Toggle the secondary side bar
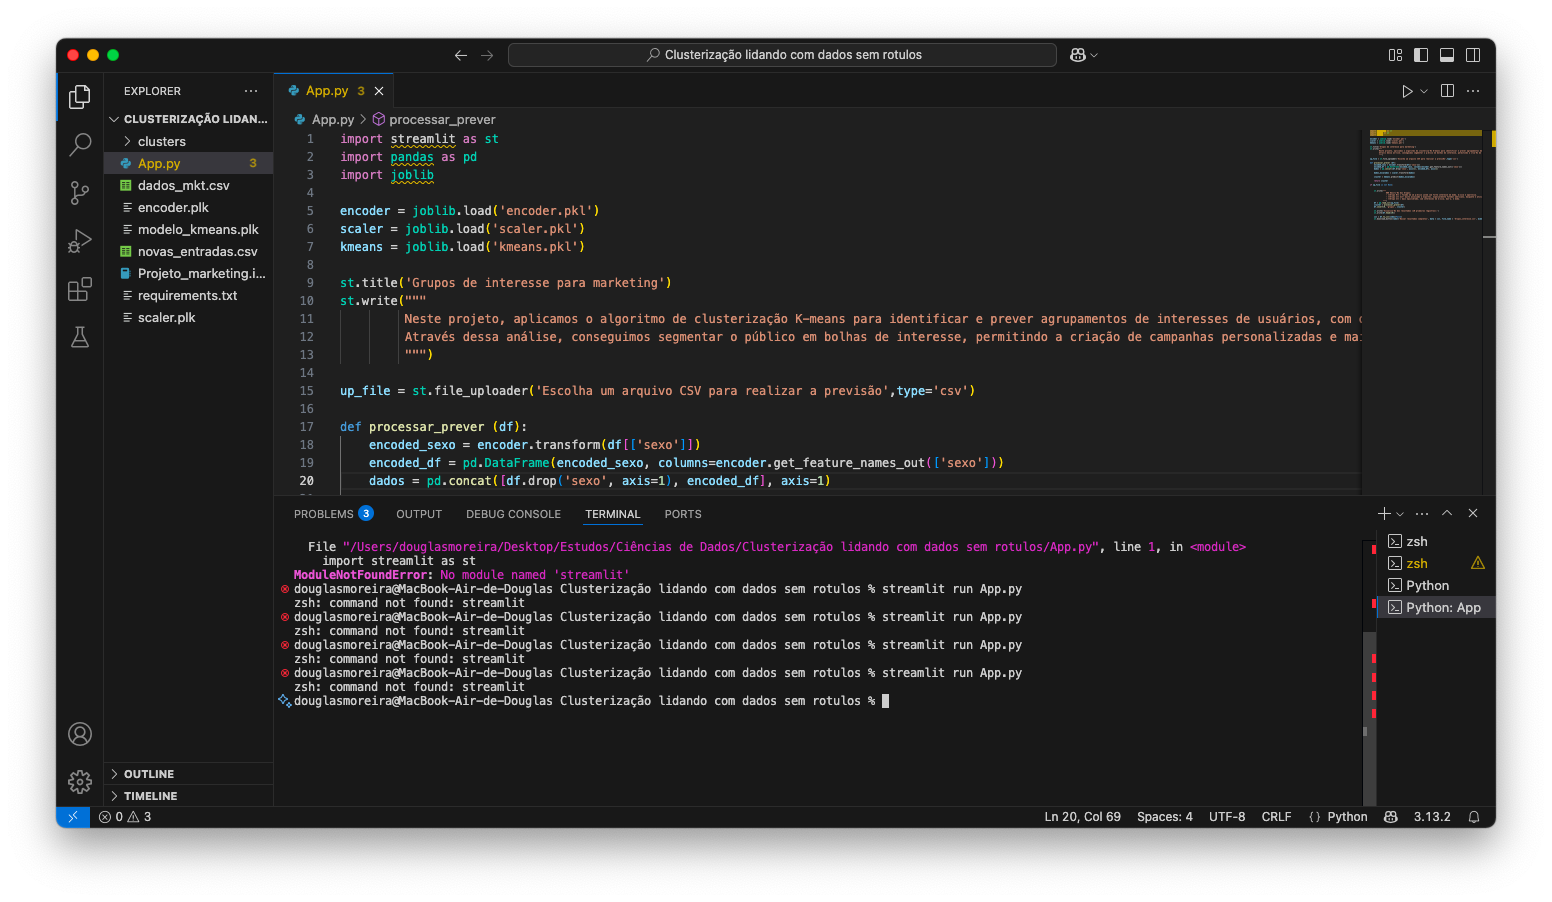The image size is (1552, 902). point(1473,55)
